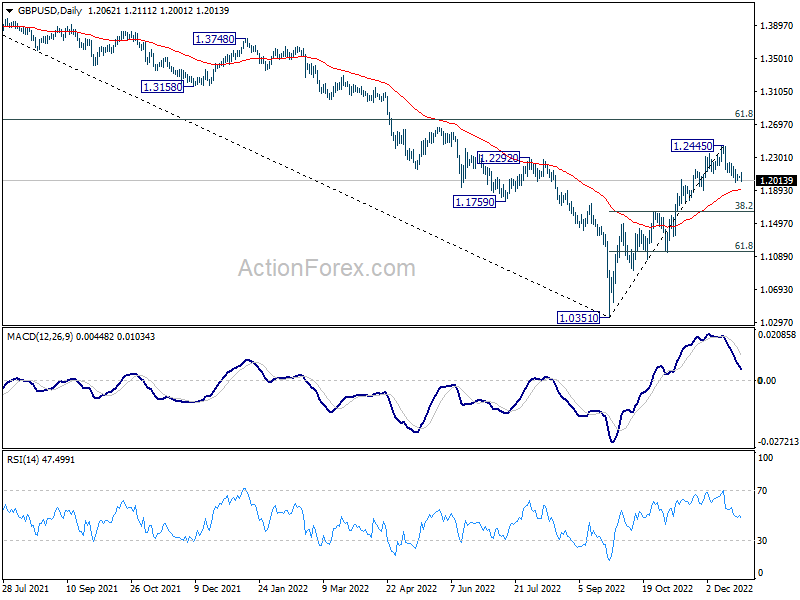
Task: Click the ActionForex.com watermark
Action: (326, 268)
